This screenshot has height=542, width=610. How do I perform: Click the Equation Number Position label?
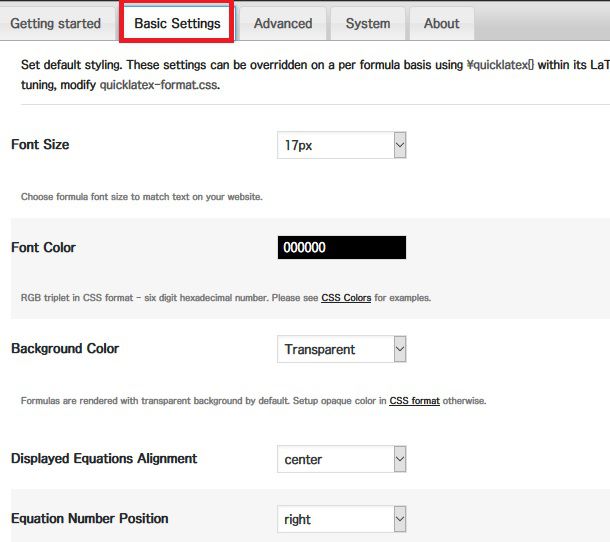coord(89,518)
